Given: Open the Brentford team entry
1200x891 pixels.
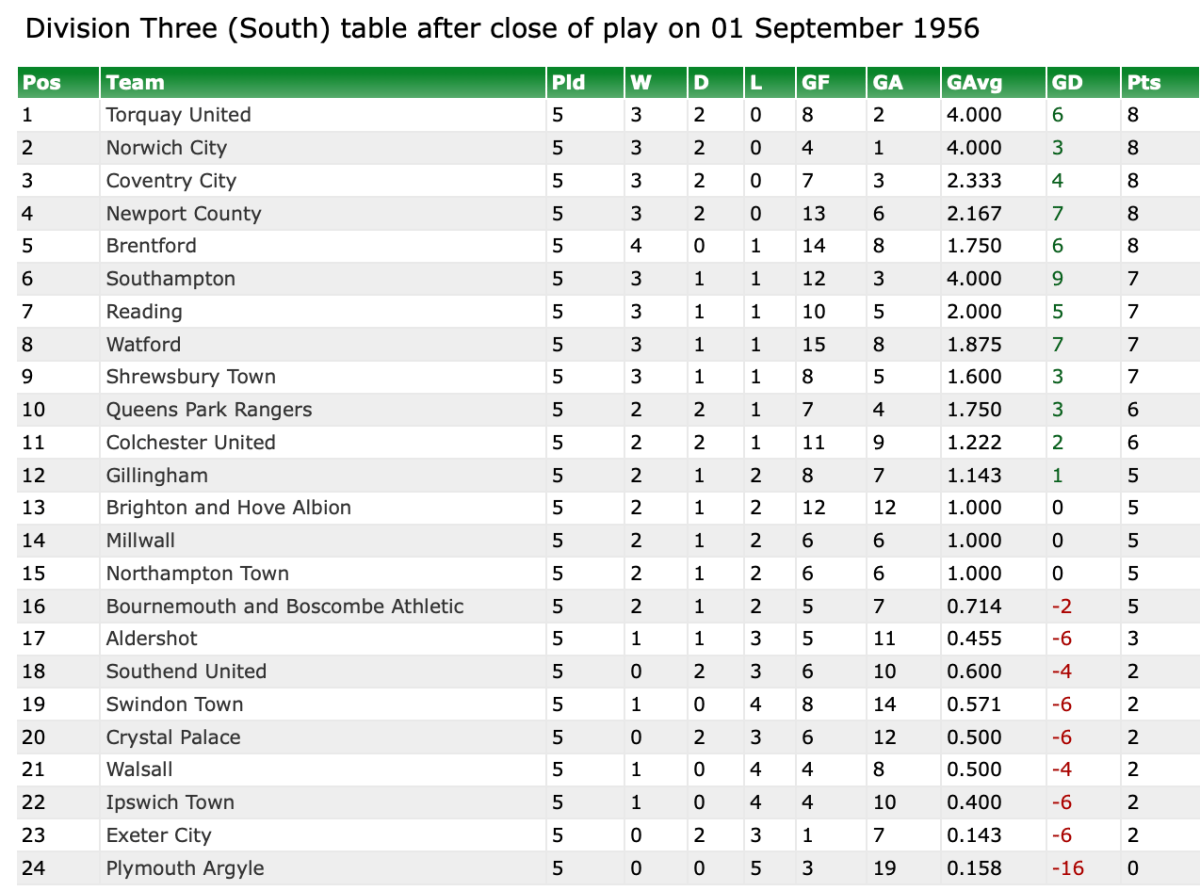Looking at the screenshot, I should coord(151,246).
